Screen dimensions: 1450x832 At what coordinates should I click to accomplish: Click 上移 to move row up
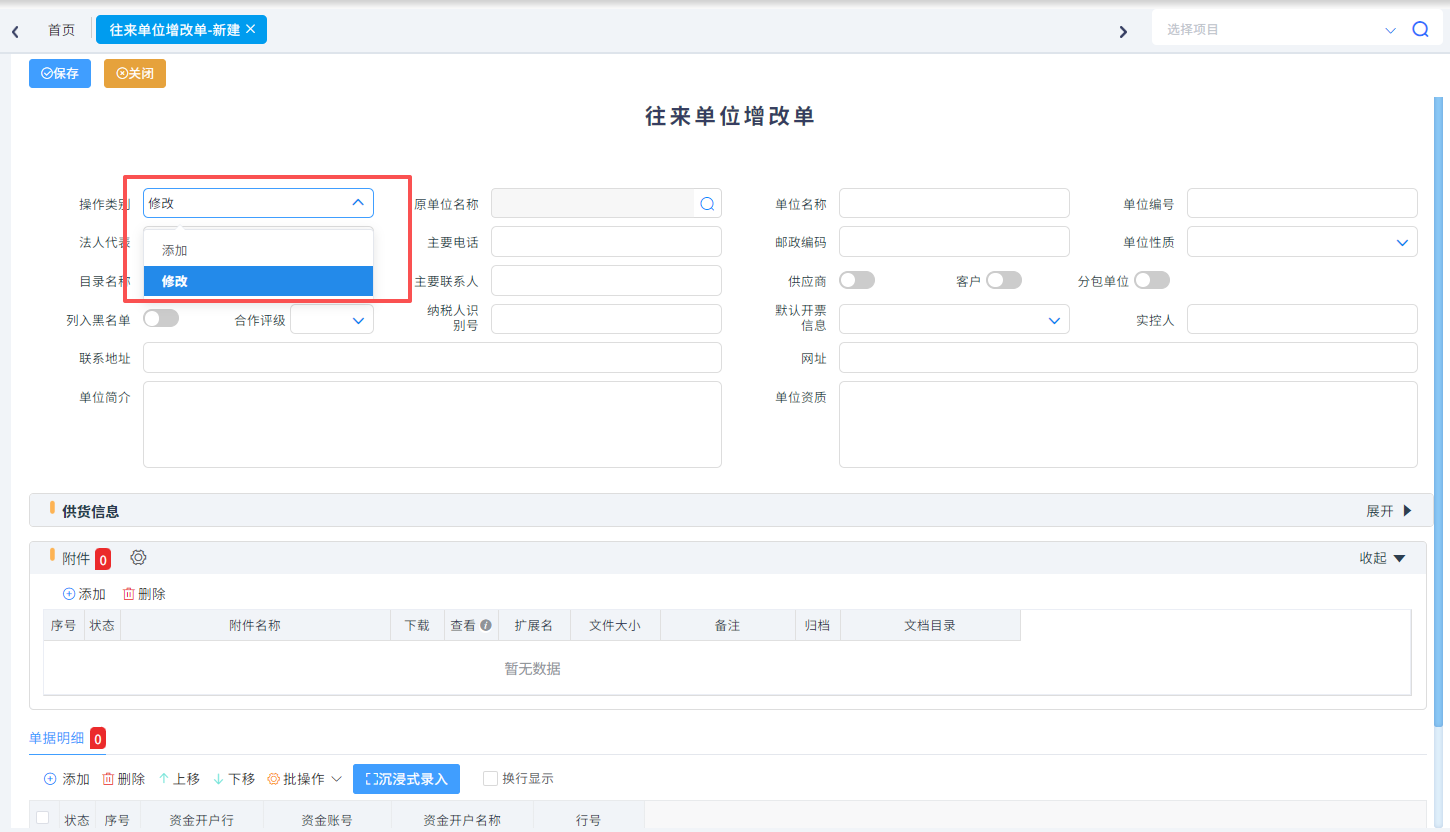(x=179, y=779)
